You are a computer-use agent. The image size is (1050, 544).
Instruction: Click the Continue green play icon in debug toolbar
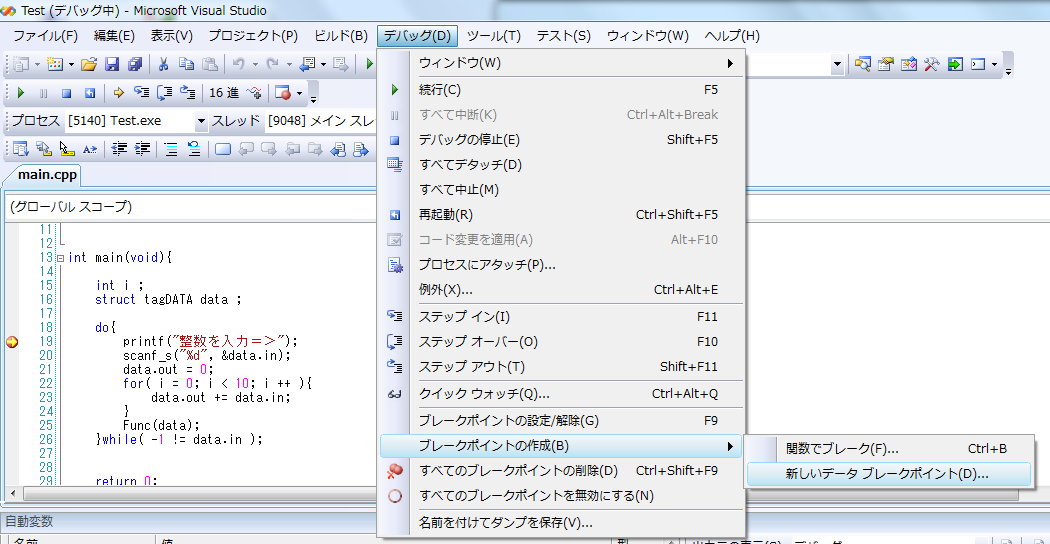(x=21, y=93)
